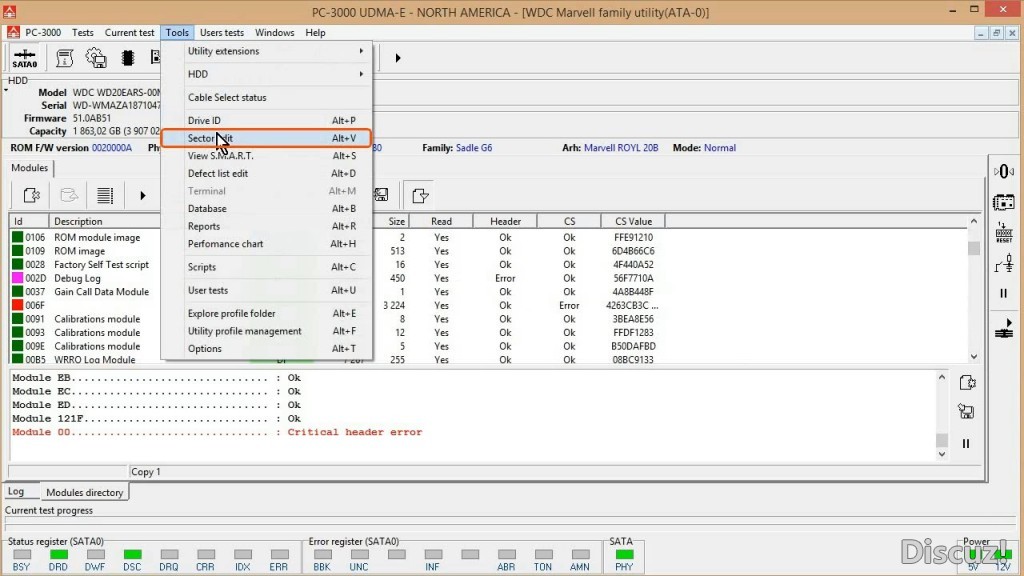This screenshot has height=576, width=1024.
Task: Click the pause icon in right sidebar
Action: (x=1004, y=294)
